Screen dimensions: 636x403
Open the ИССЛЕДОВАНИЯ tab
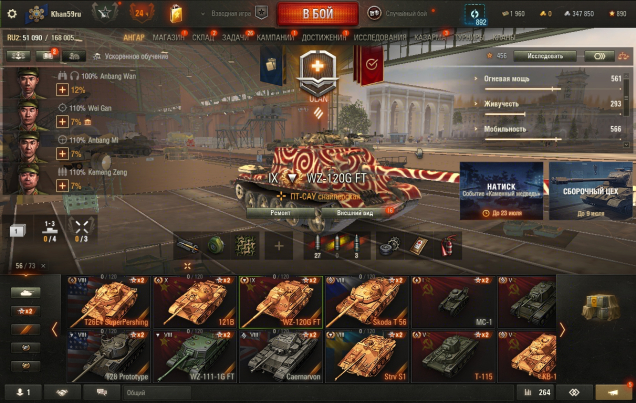coord(380,37)
